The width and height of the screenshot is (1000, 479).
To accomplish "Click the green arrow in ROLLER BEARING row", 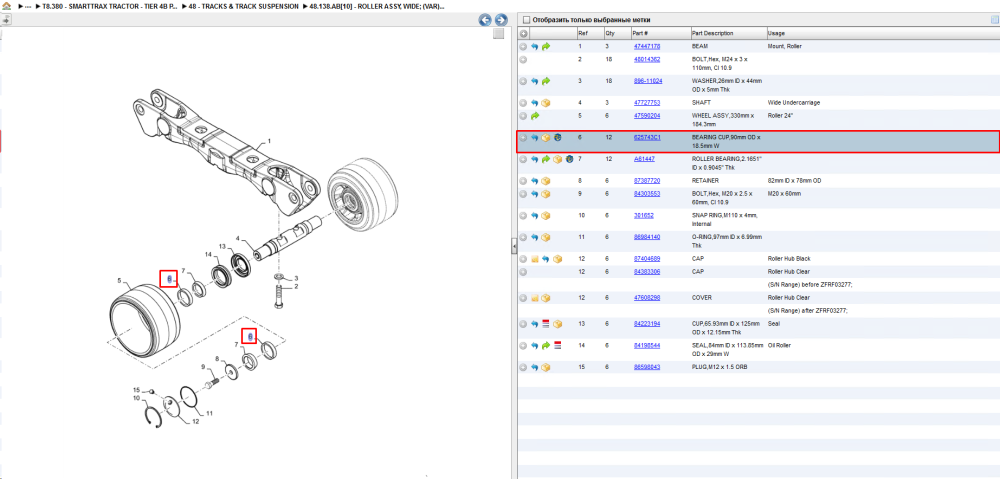I will coord(546,159).
